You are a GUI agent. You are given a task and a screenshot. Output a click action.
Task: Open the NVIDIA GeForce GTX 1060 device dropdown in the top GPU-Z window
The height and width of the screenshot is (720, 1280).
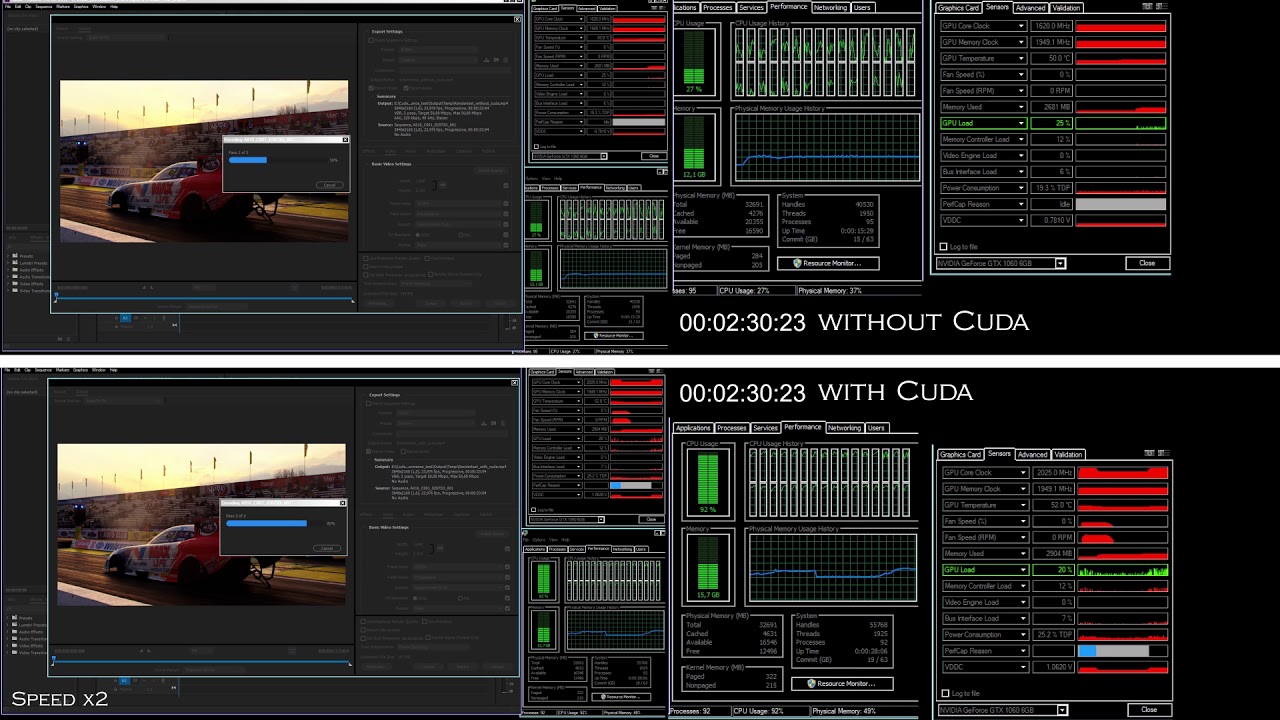pyautogui.click(x=1060, y=263)
